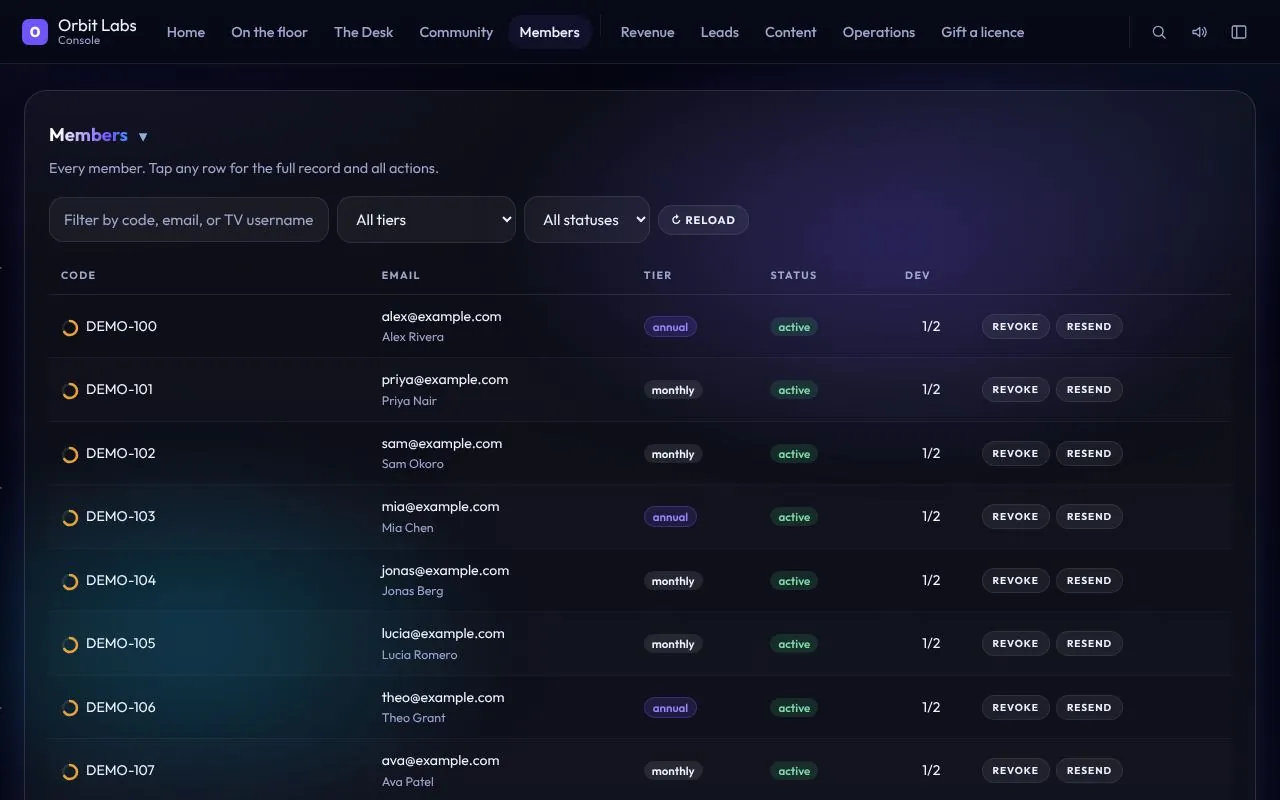This screenshot has height=800, width=1280.
Task: Click the spinner icon beside DEMO-106
Action: pos(70,708)
